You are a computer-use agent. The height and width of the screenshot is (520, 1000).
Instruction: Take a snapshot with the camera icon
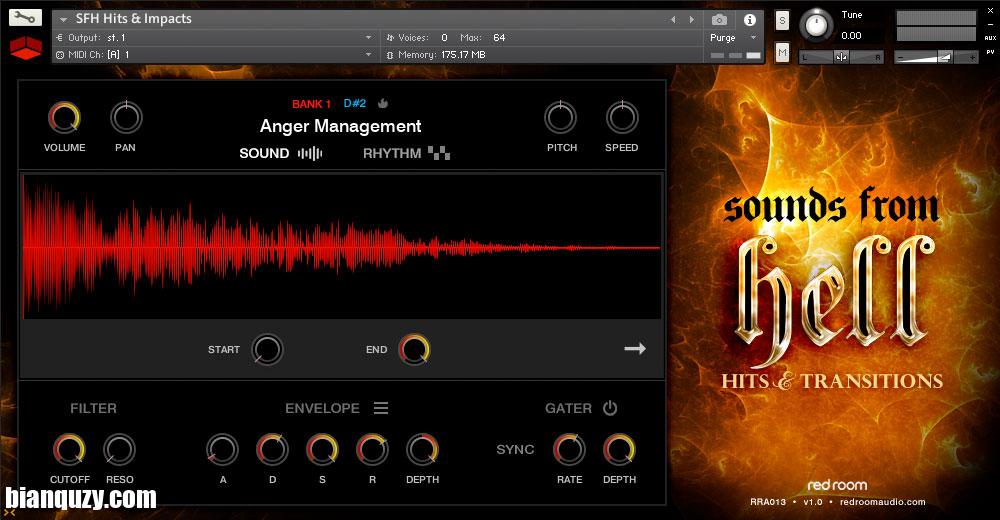point(719,20)
